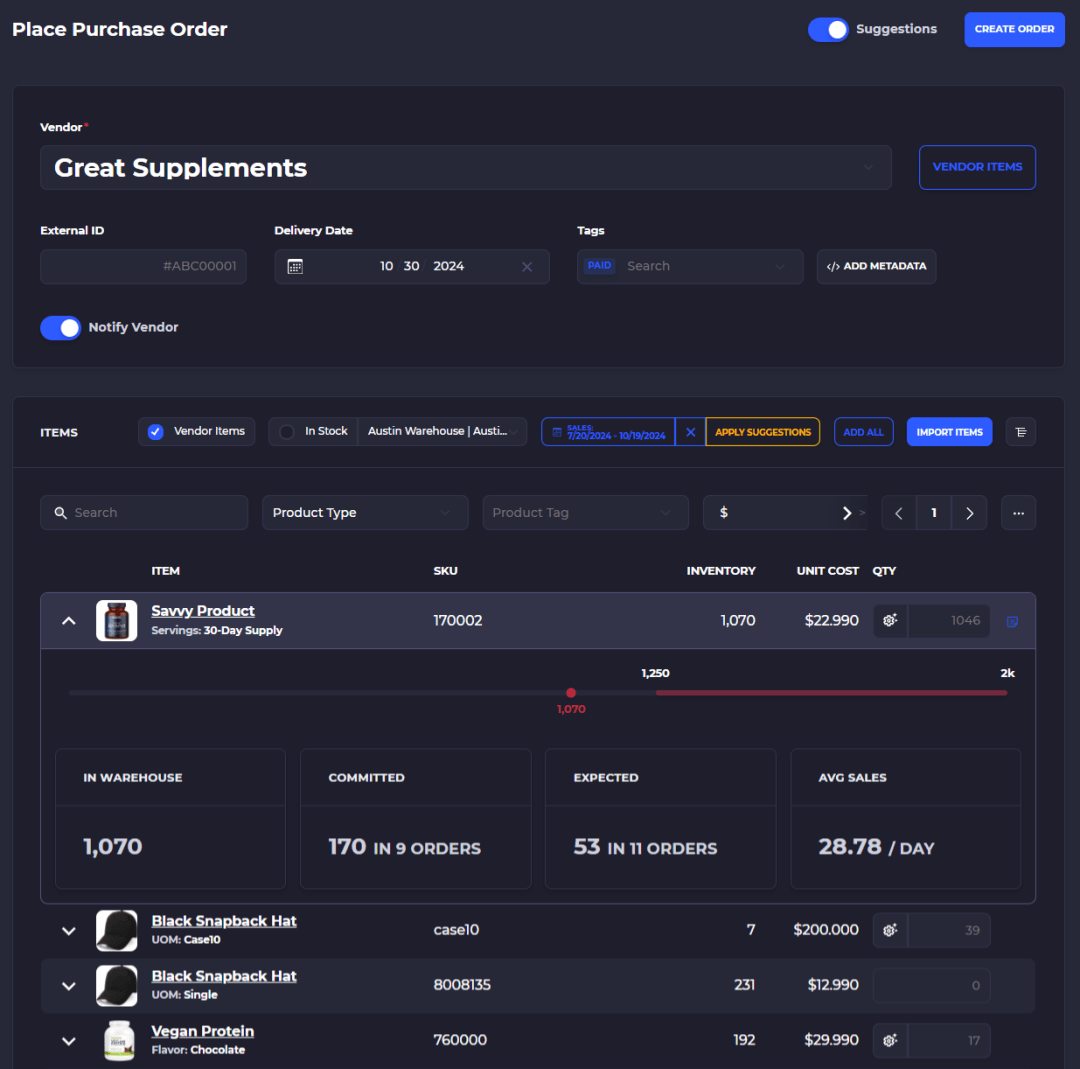Viewport: 1080px width, 1069px height.
Task: Click the calendar icon in Delivery Date
Action: 295,267
